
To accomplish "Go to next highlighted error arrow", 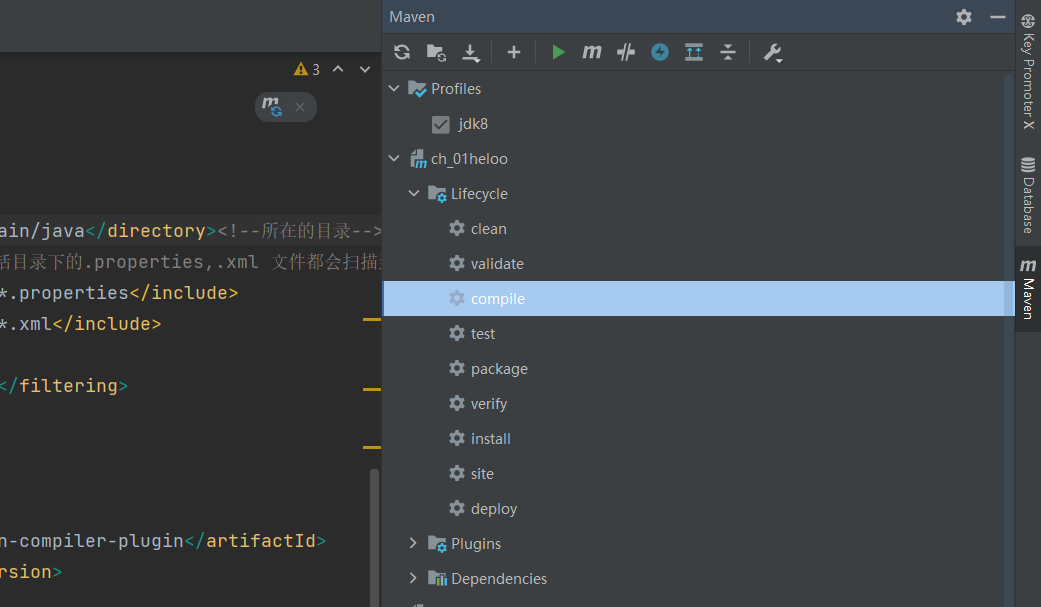I will tap(364, 69).
